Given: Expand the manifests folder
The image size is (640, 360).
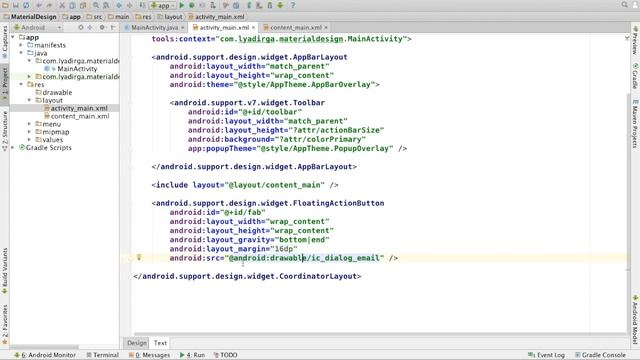Looking at the screenshot, I should click(x=21, y=45).
